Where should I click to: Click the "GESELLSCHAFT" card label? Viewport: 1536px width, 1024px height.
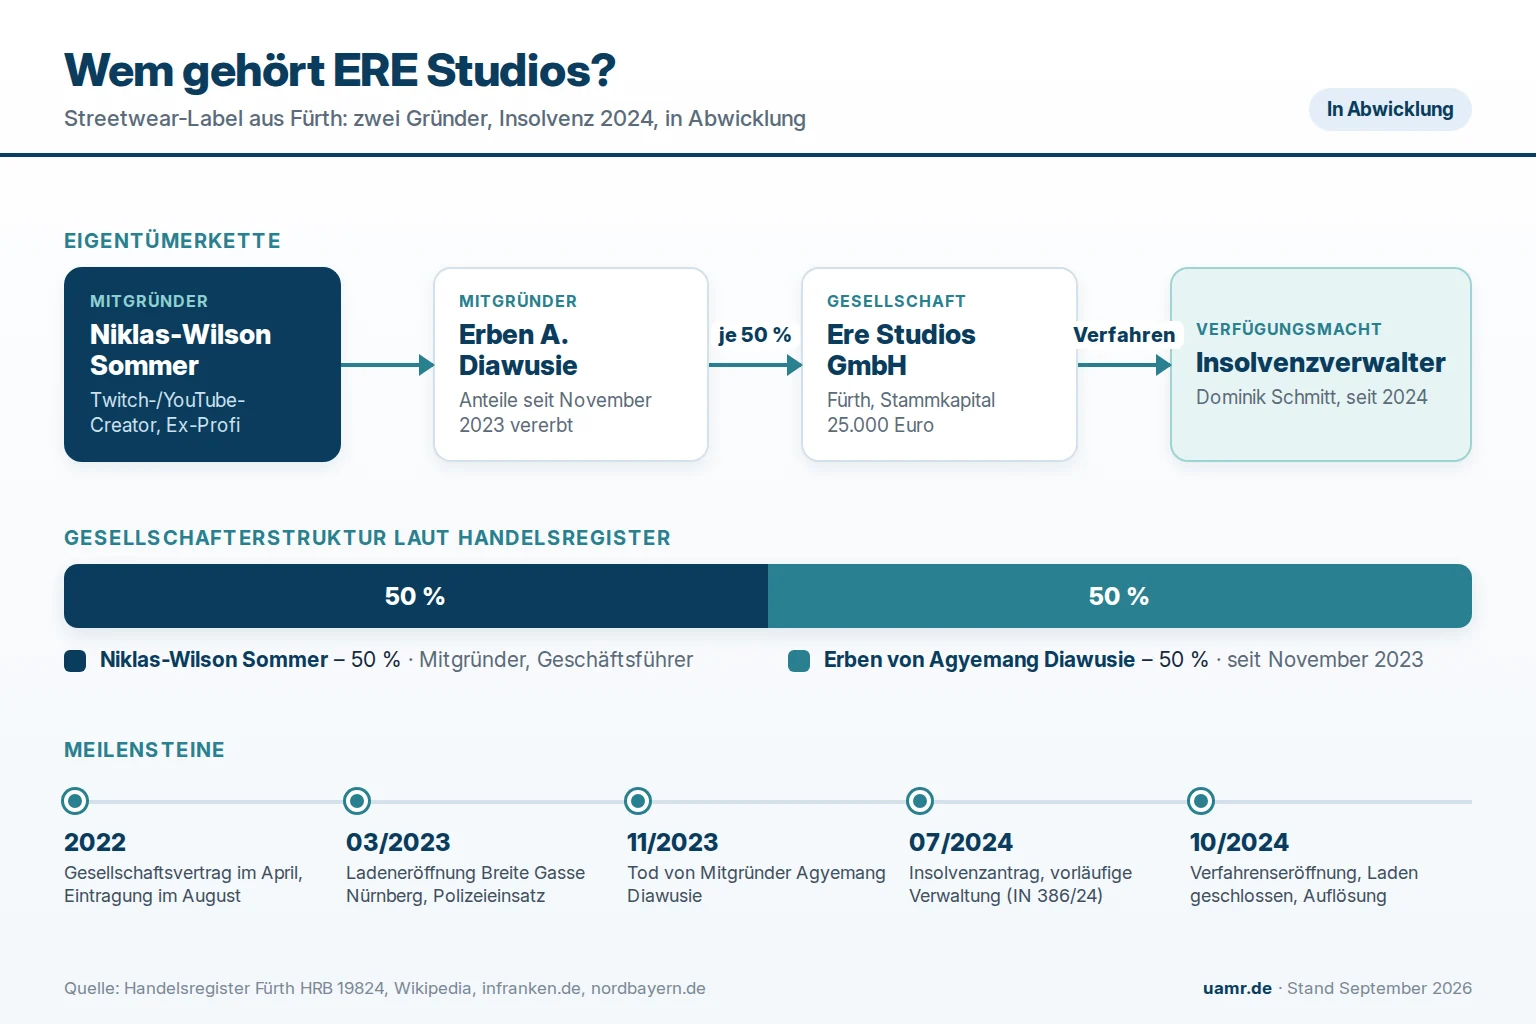click(x=896, y=301)
